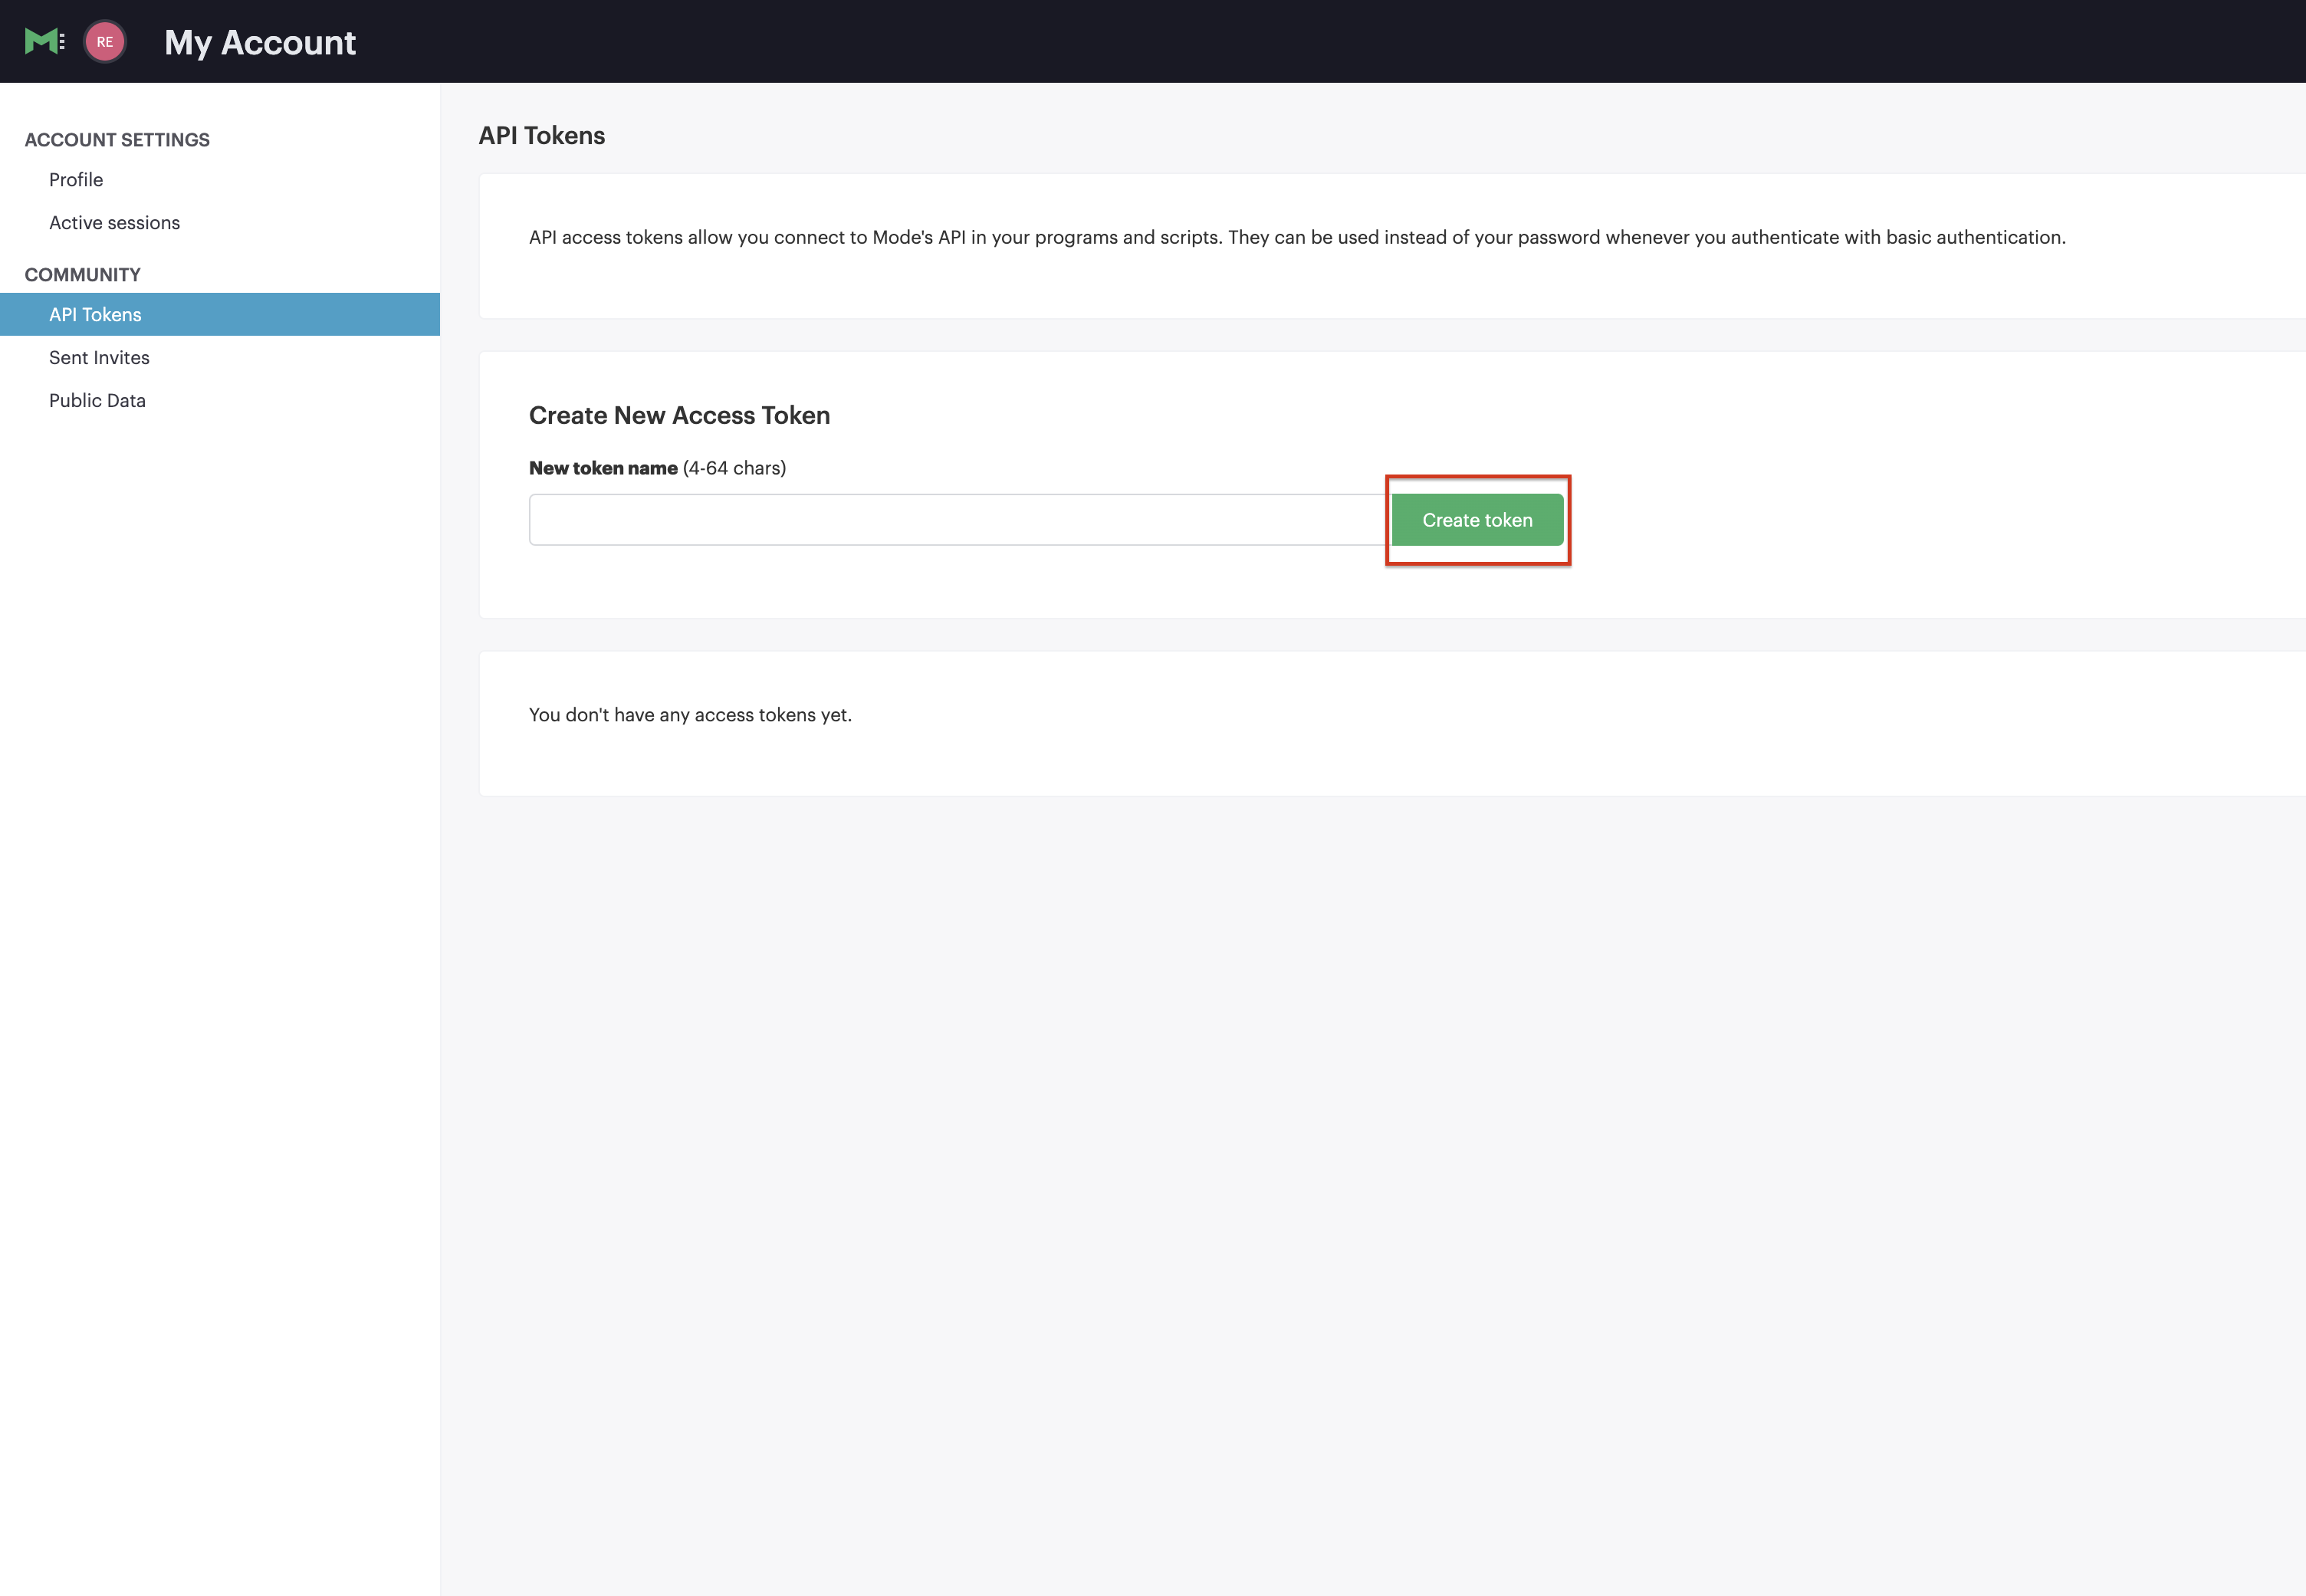Click the My Account header title
The image size is (2306, 1596).
(260, 42)
